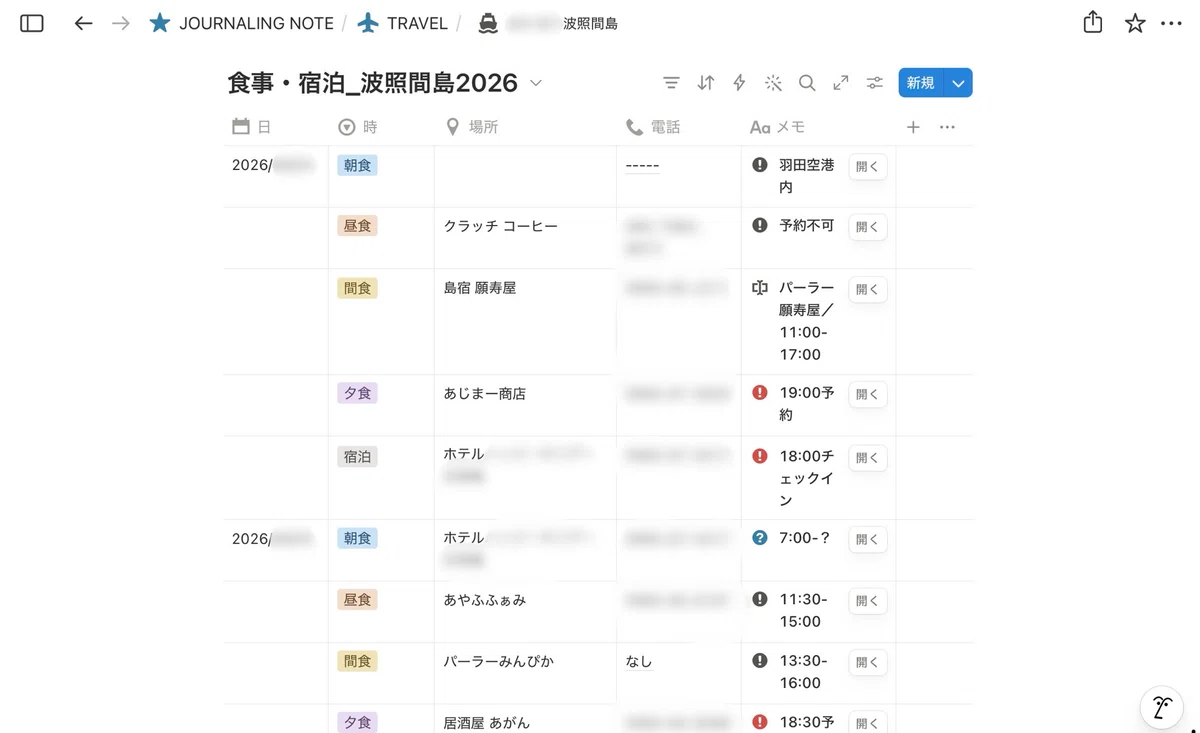Screen dimensions: 1200x733
Task: Select the 夕食 tag for あじまー商店
Action: 357,393
